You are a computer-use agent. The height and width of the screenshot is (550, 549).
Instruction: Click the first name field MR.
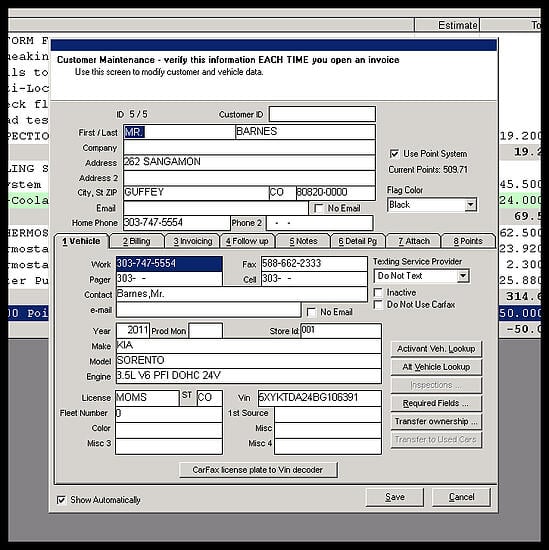point(179,132)
